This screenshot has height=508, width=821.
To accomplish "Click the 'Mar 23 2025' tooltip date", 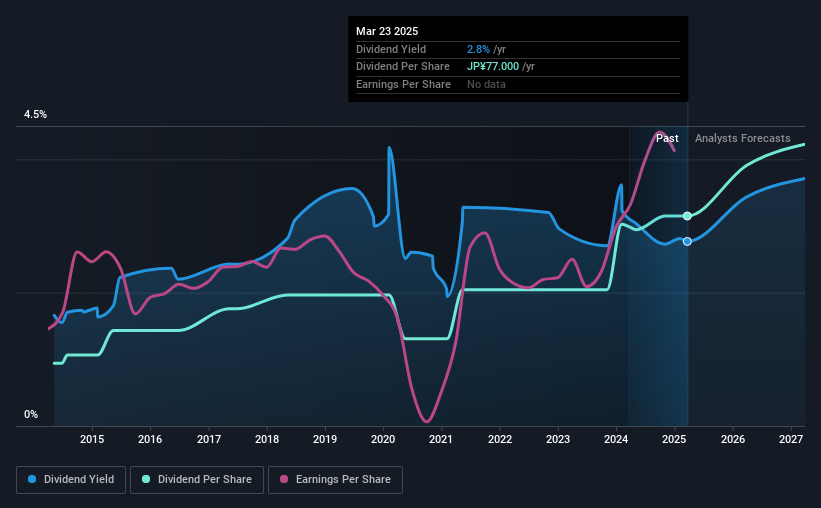I will pyautogui.click(x=387, y=31).
